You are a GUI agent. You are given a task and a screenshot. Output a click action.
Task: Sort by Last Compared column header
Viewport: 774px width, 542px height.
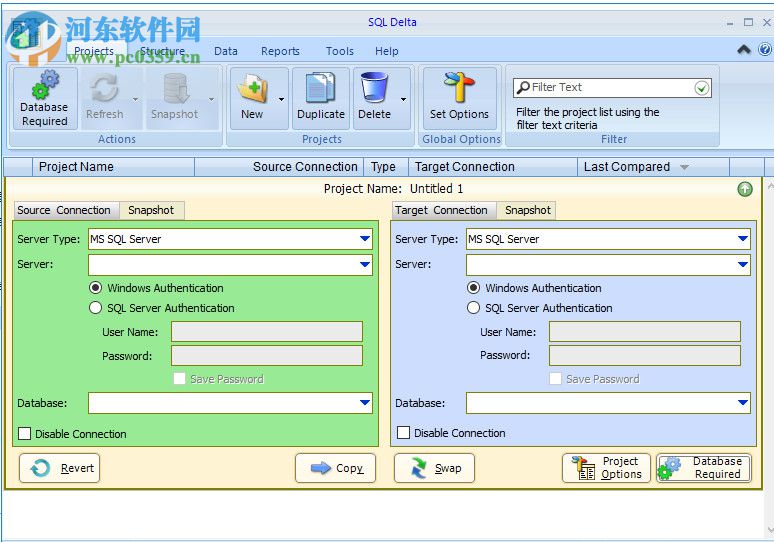(653, 167)
